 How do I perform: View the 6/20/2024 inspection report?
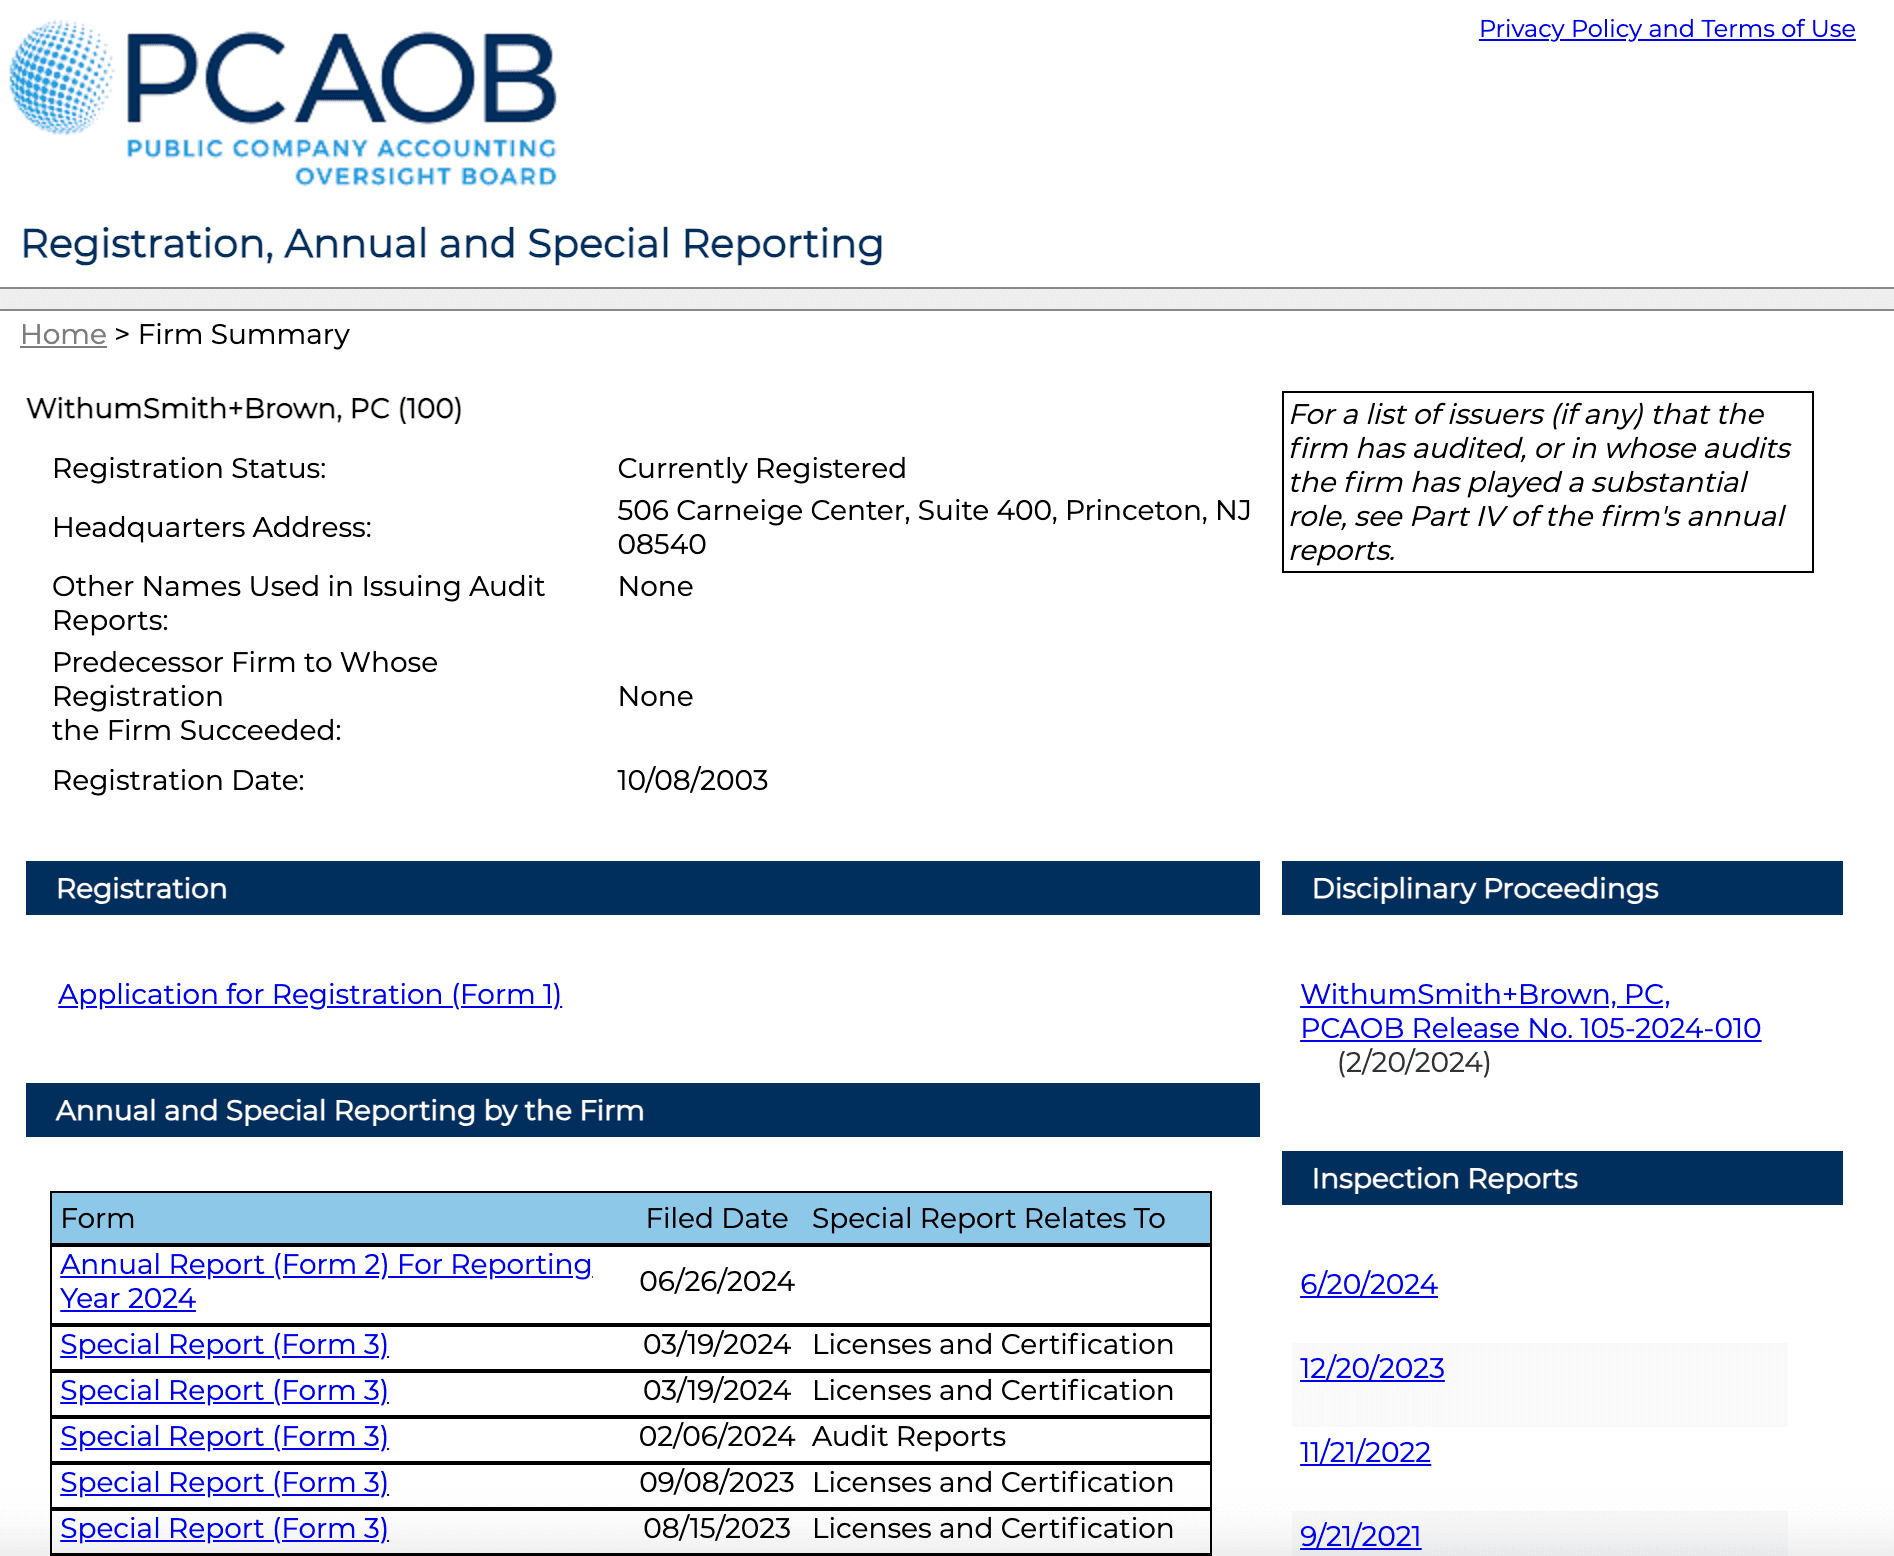(1368, 1284)
